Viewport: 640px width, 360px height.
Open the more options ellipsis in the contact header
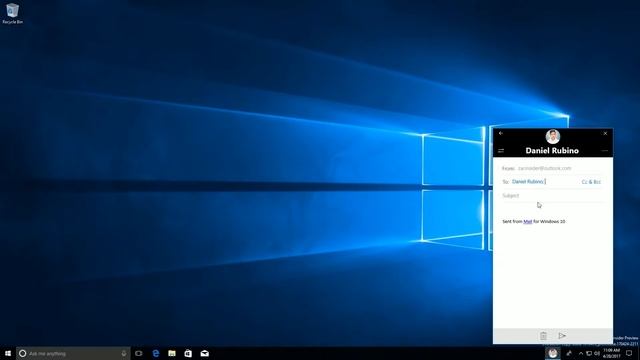pos(604,151)
